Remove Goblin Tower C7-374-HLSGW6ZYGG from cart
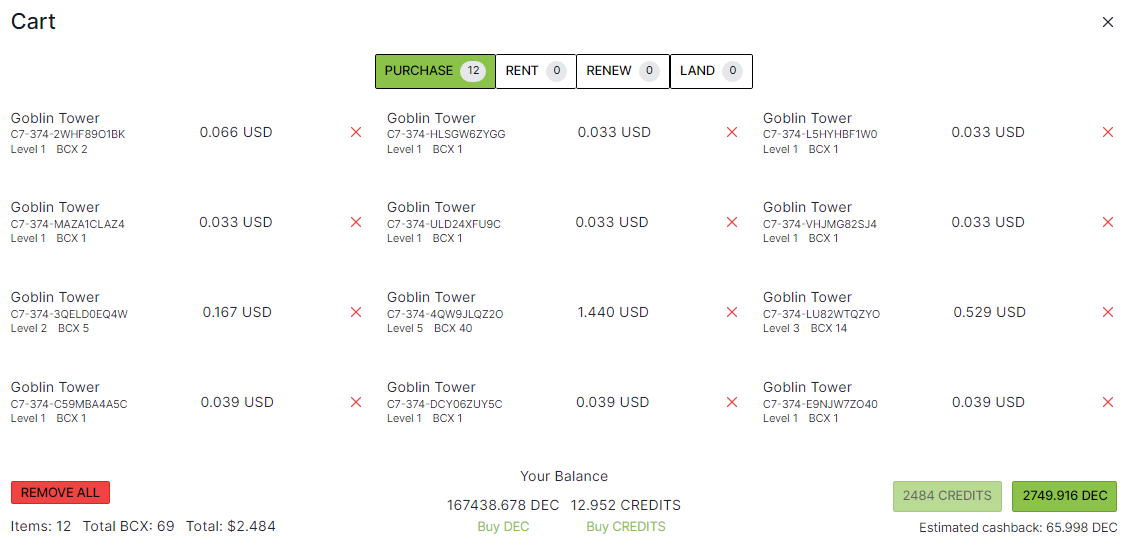Screen dimensions: 1131x547 pyautogui.click(x=732, y=132)
